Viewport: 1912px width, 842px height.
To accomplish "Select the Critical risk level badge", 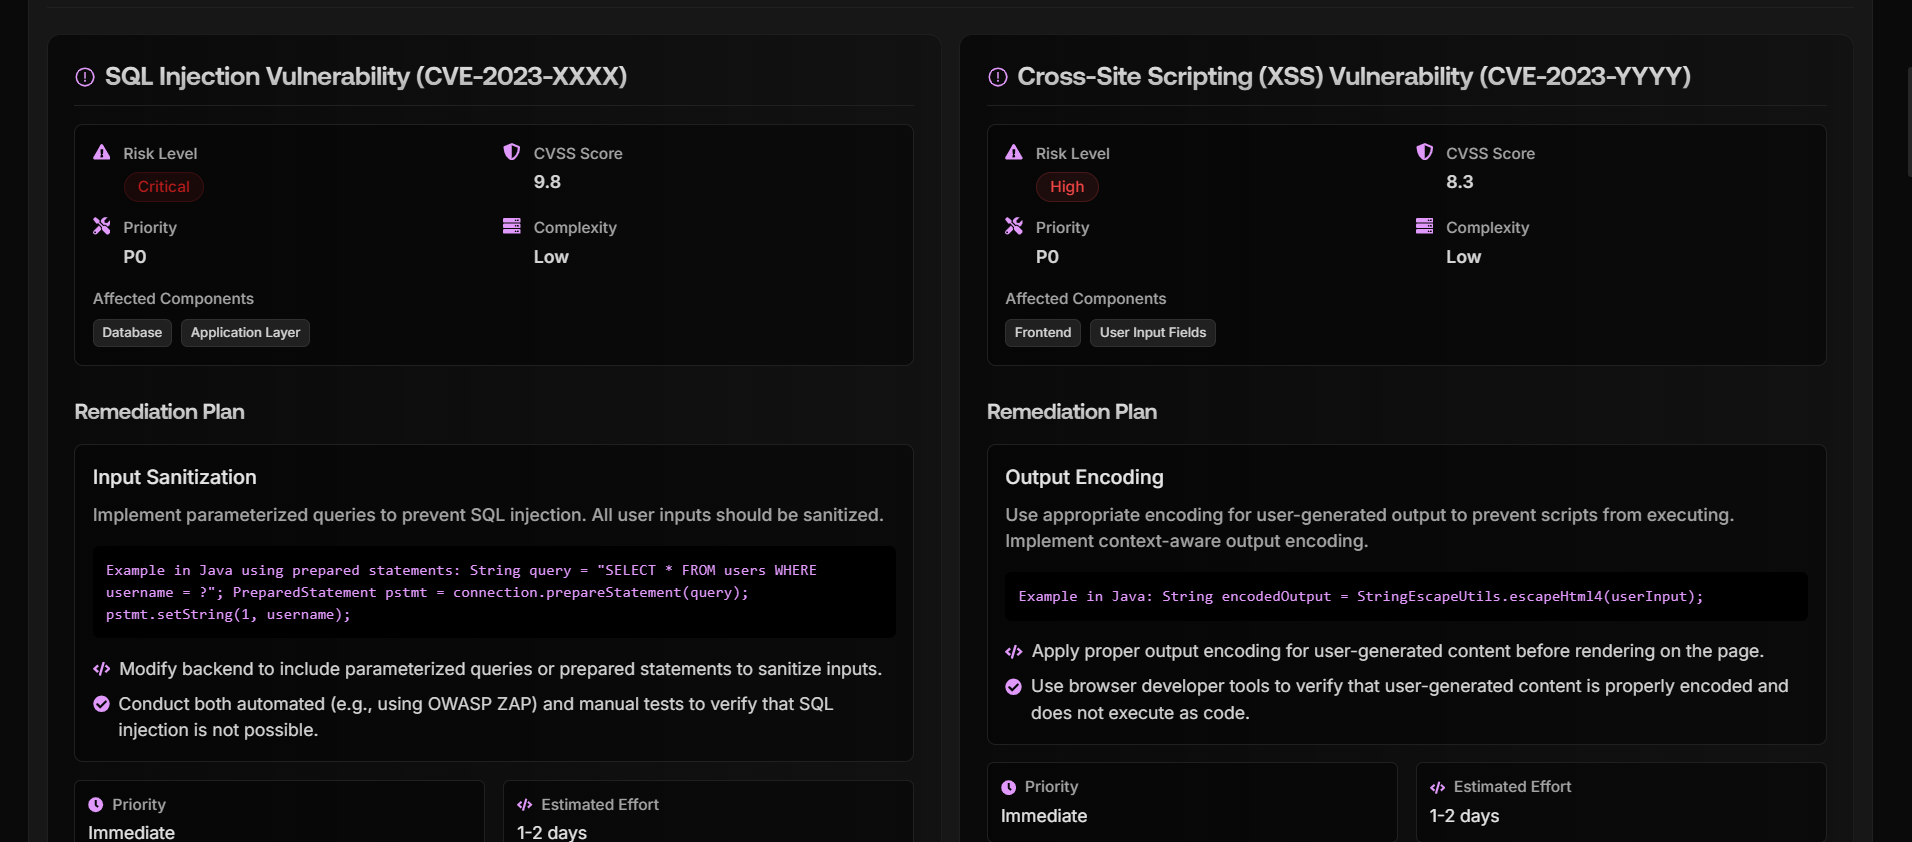I will pyautogui.click(x=164, y=187).
